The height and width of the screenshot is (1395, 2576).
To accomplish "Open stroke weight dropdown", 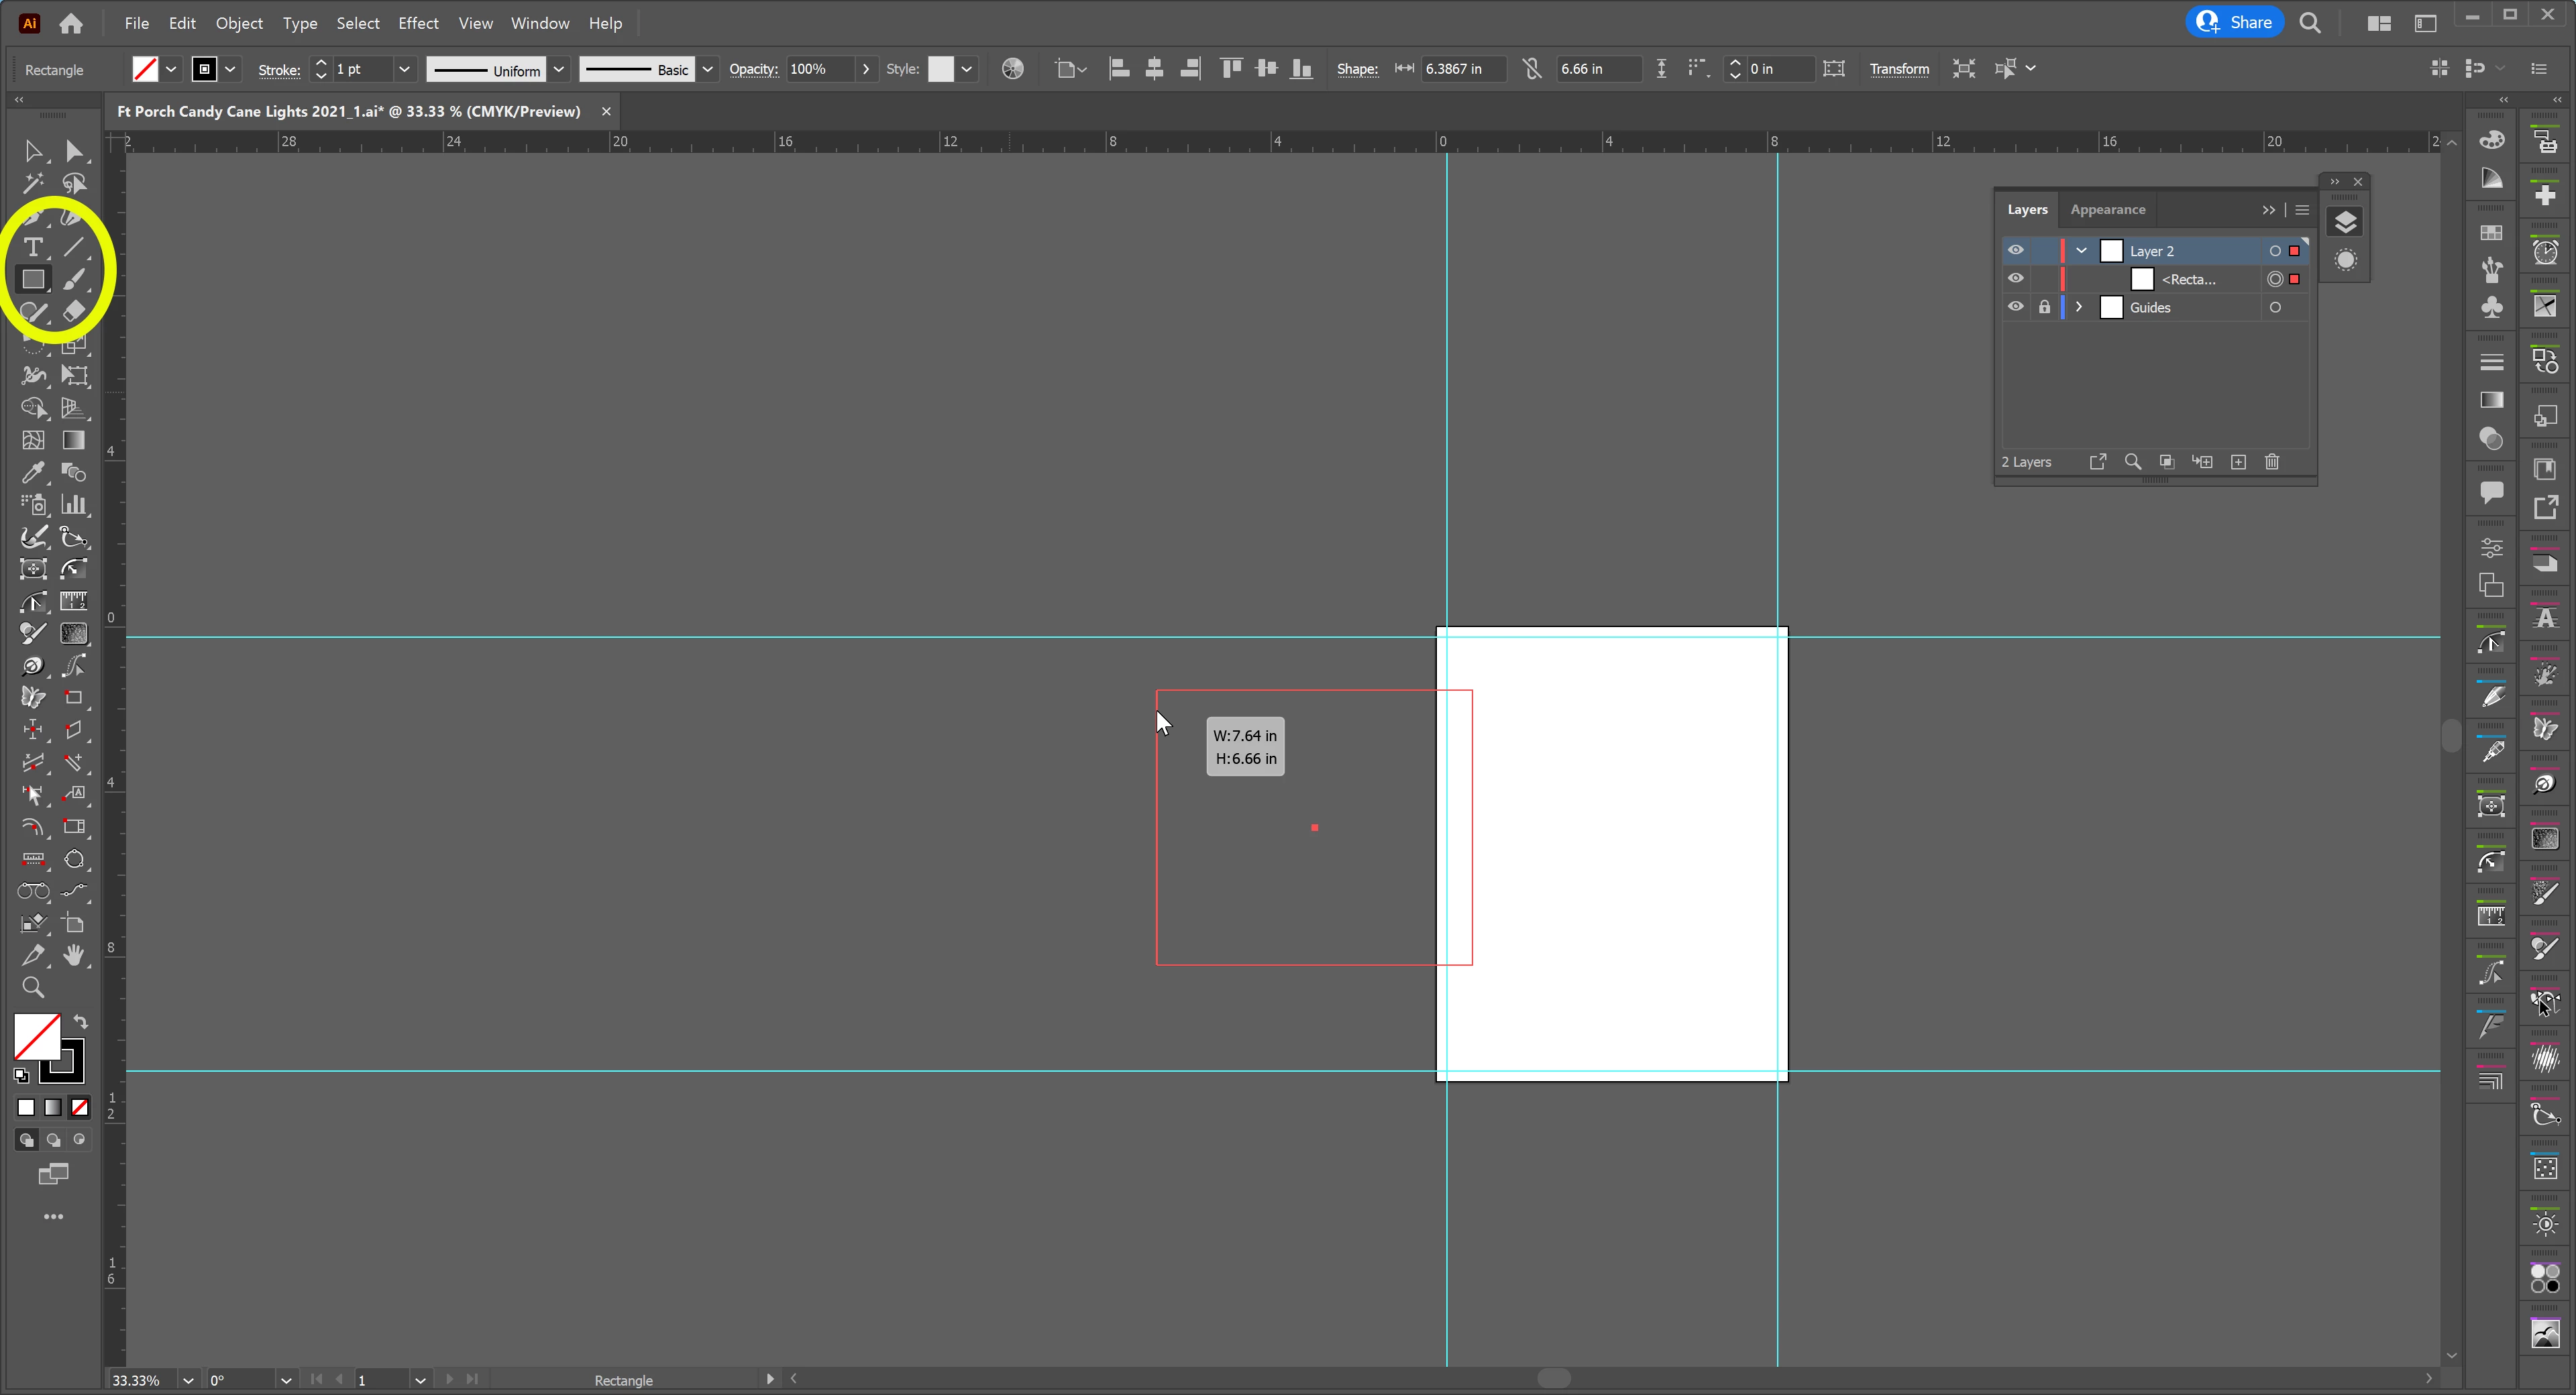I will point(404,69).
